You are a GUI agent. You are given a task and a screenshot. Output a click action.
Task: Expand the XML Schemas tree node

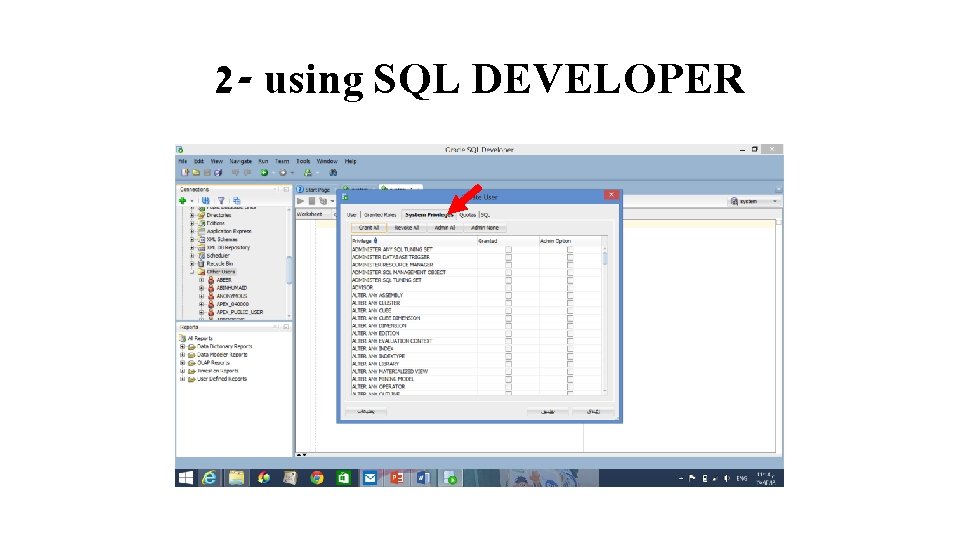coord(192,239)
